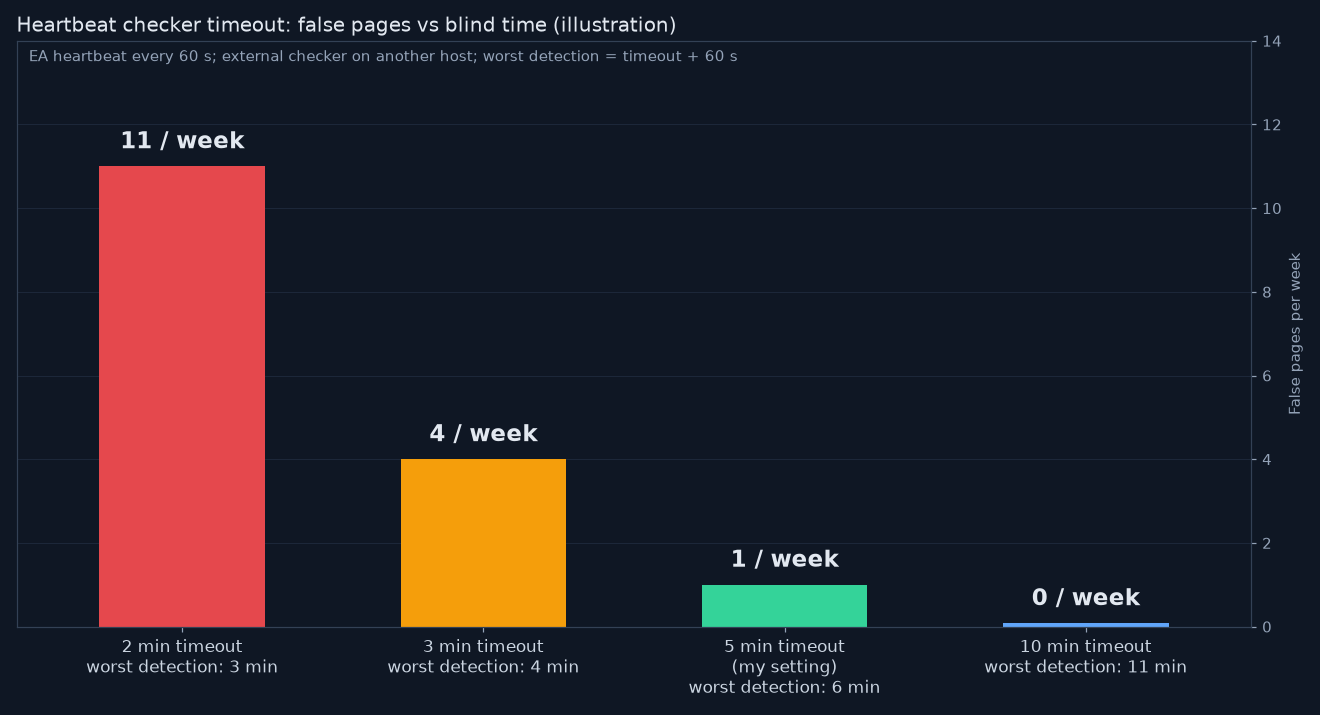This screenshot has width=1320, height=715.
Task: Click the y-axis tick label 10
Action: click(x=1272, y=209)
